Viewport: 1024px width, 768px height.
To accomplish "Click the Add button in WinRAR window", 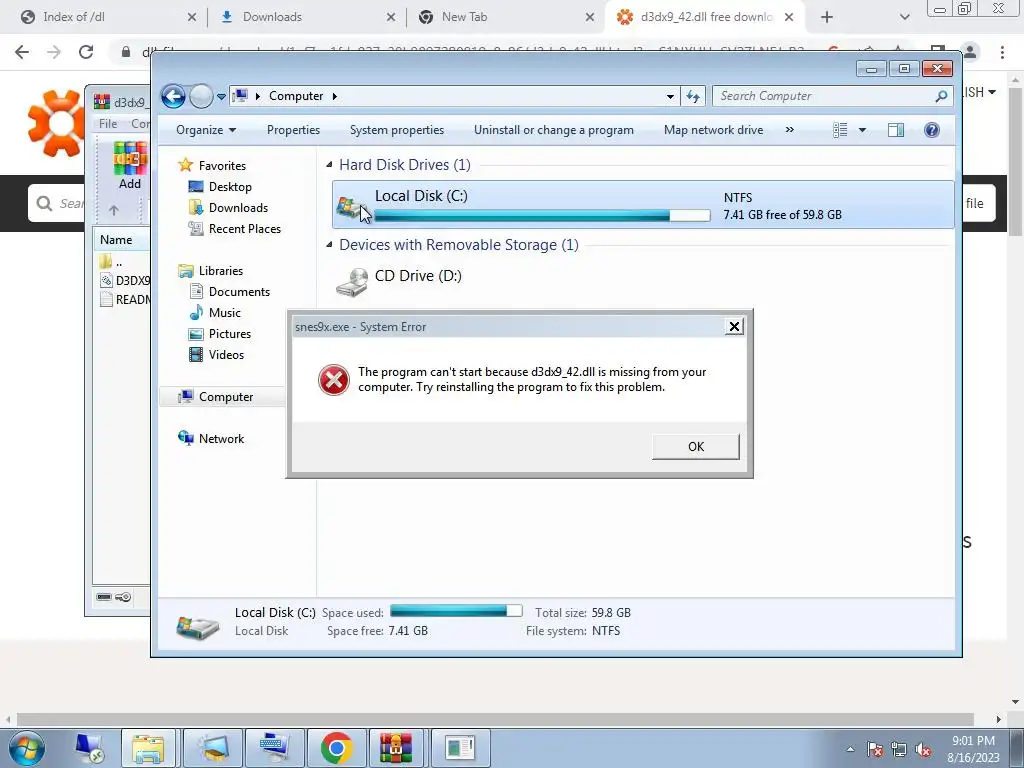I will click(130, 166).
